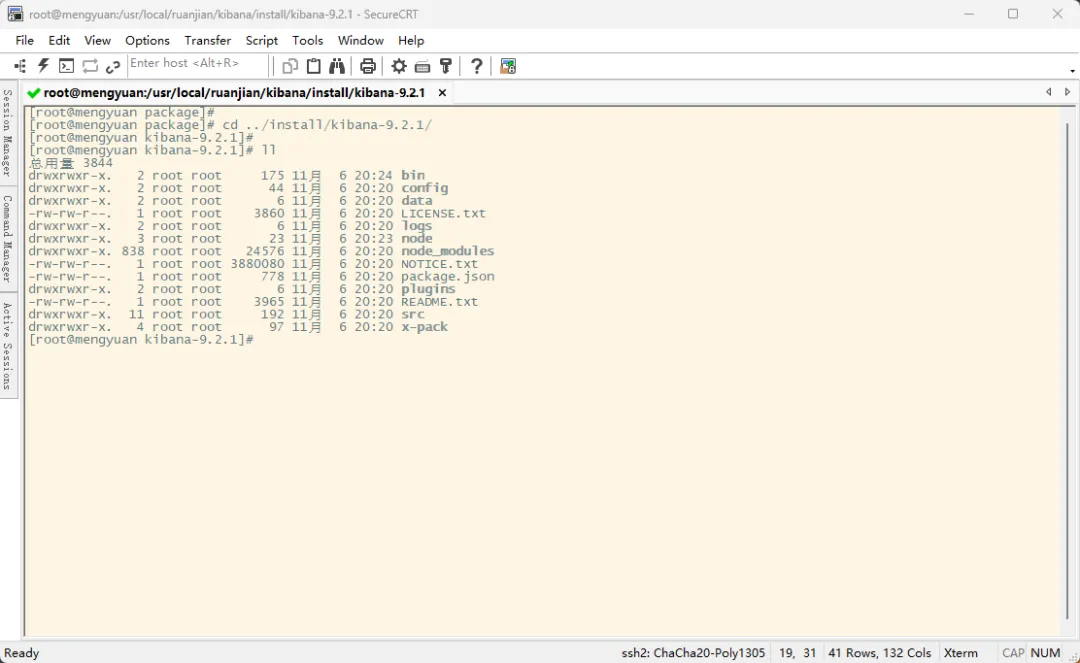Click the LICENSE.txt file name

pos(444,213)
